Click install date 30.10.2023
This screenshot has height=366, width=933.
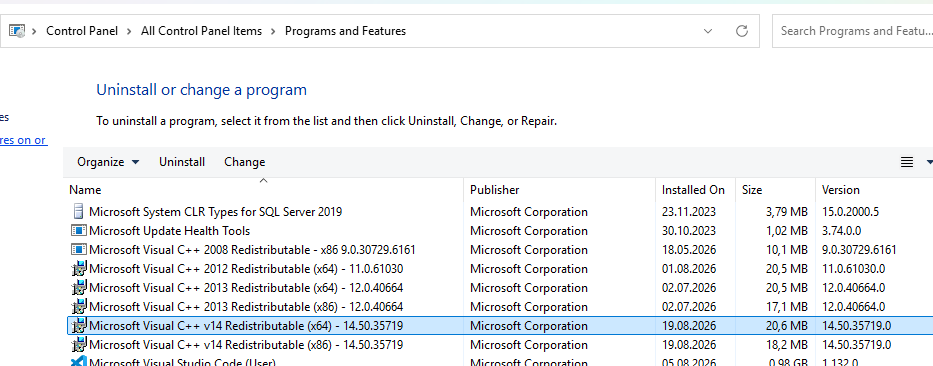(x=688, y=230)
